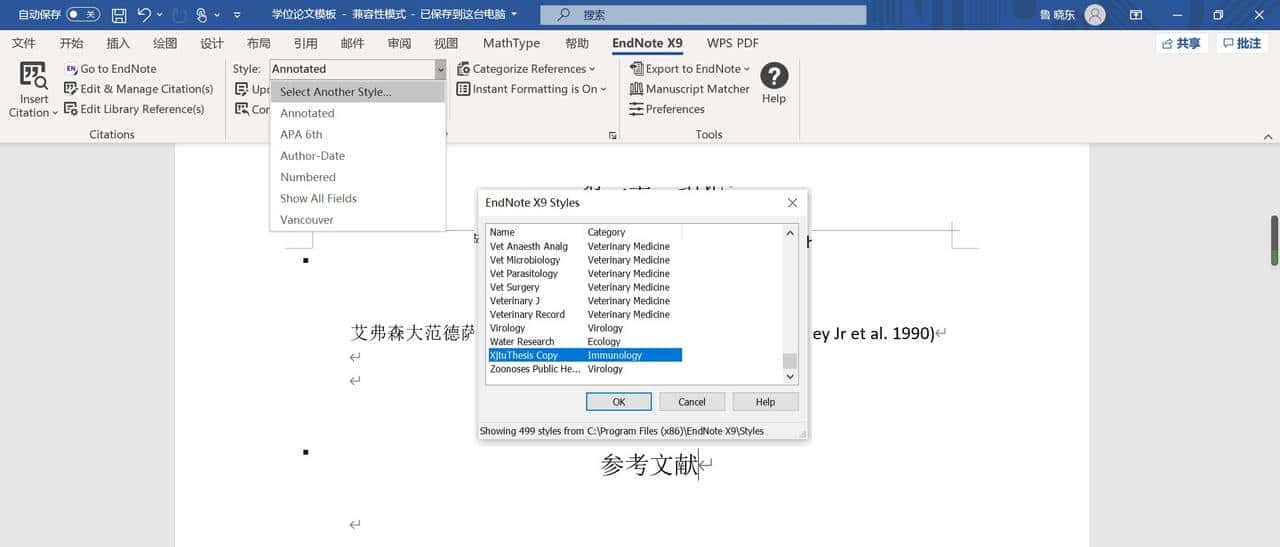This screenshot has width=1280, height=547.
Task: Open the user account avatar
Action: [x=1095, y=15]
